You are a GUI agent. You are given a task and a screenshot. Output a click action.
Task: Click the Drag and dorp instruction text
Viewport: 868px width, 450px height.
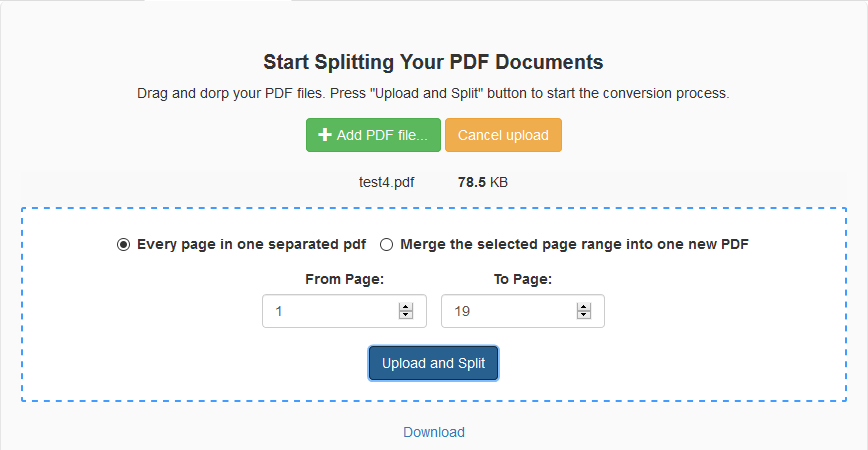coord(433,93)
